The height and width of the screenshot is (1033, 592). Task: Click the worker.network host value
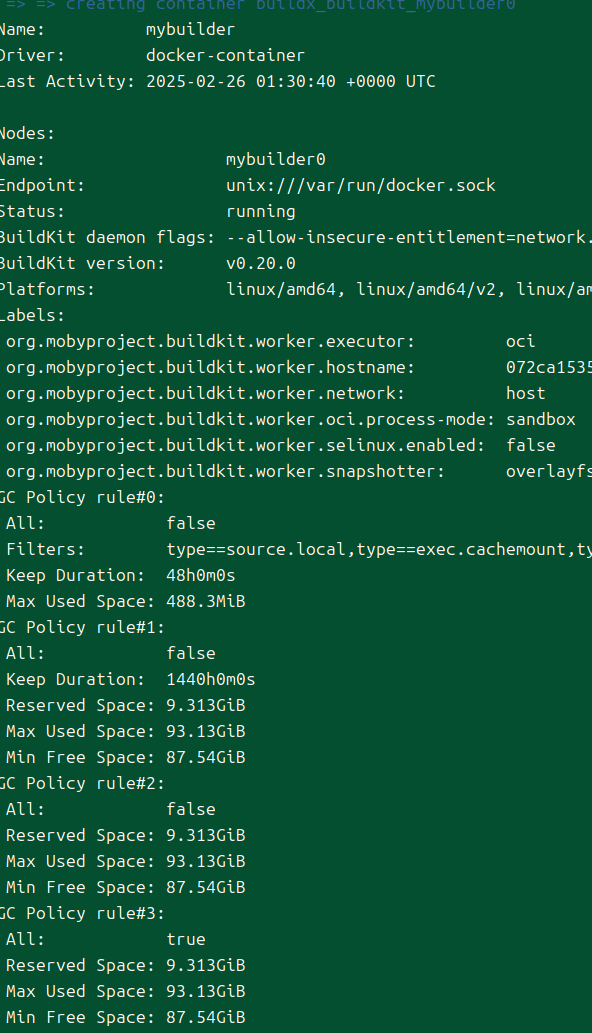tap(525, 393)
